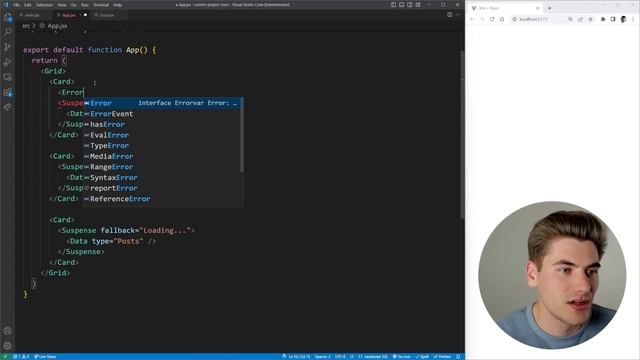Click the Ln, Col cursor position indicator

click(x=299, y=356)
